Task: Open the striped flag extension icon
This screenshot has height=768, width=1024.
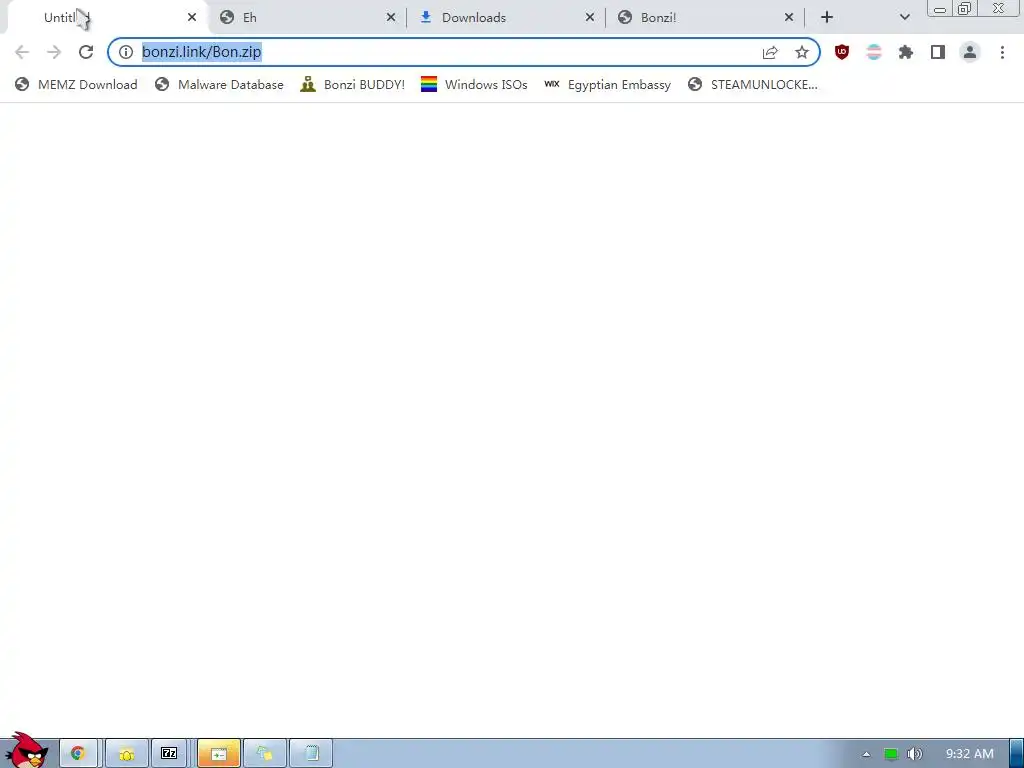Action: 874,52
